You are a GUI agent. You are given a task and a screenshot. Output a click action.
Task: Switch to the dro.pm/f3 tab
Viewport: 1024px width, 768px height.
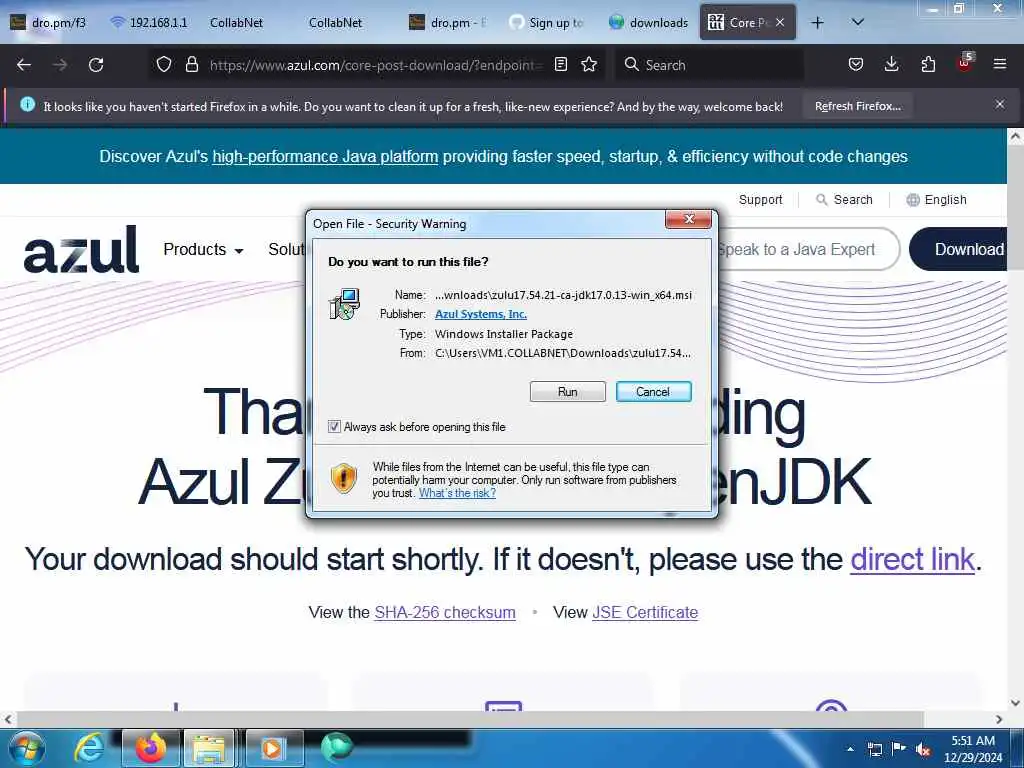point(50,23)
